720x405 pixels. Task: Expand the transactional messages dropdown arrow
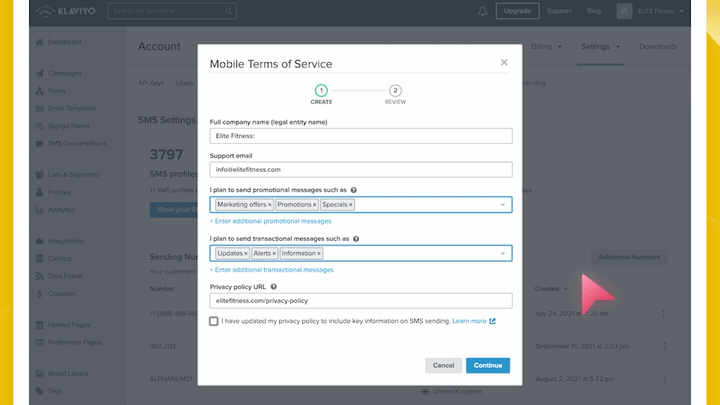pos(503,253)
